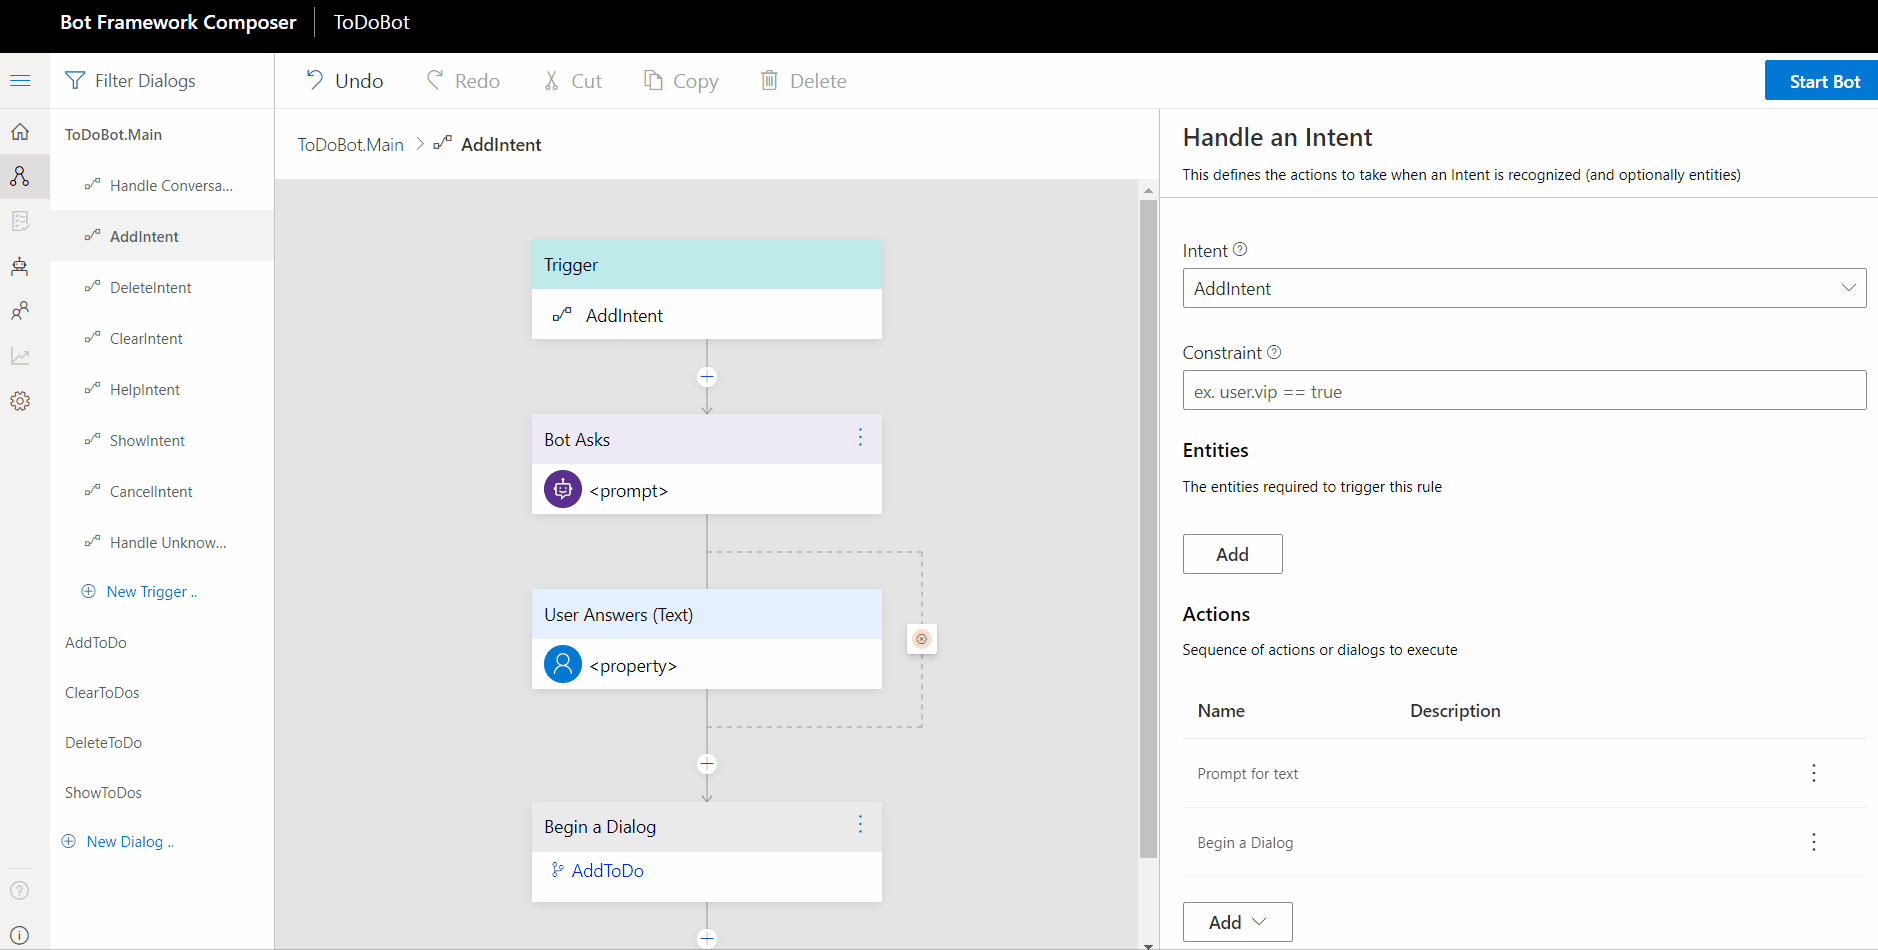Click the canvas vertical scrollbar
Screen dimensions: 1878x950
coord(1148,529)
